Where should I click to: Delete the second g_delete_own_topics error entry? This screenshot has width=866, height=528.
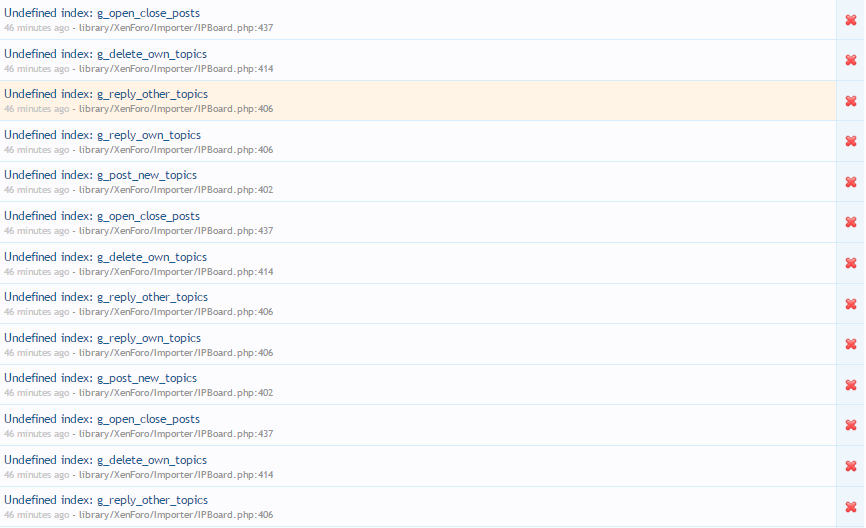click(851, 263)
